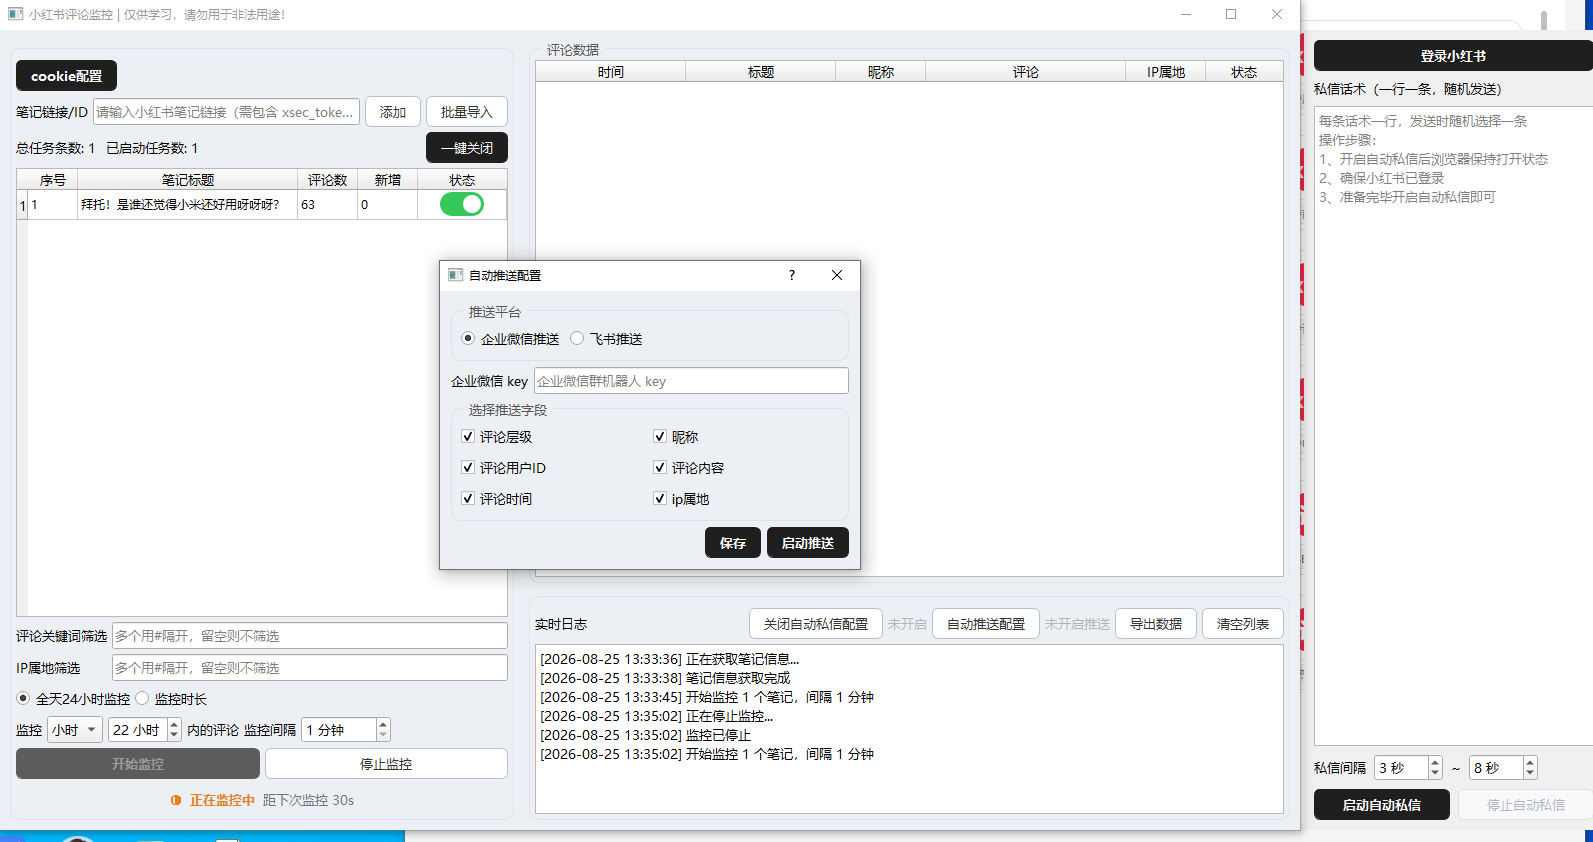1593x842 pixels.
Task: Click the 保存 button in dialog
Action: point(733,542)
